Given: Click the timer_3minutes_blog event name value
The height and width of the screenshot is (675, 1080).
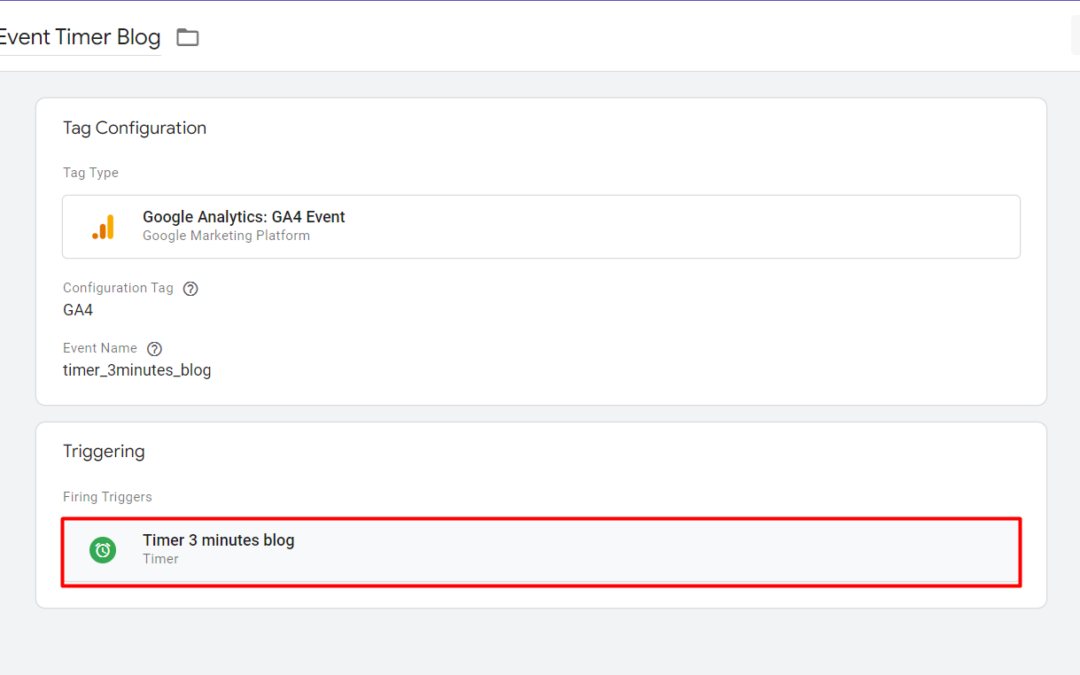Looking at the screenshot, I should coord(137,370).
